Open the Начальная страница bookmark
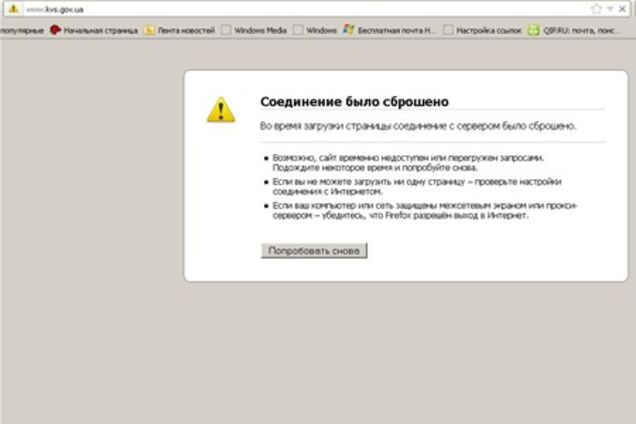 coord(94,30)
